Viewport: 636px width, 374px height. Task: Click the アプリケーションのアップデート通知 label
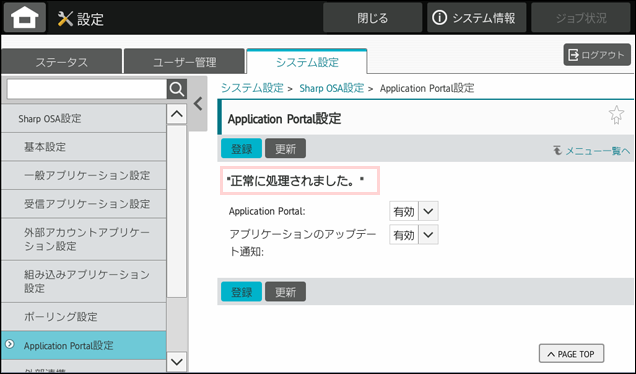pos(303,243)
